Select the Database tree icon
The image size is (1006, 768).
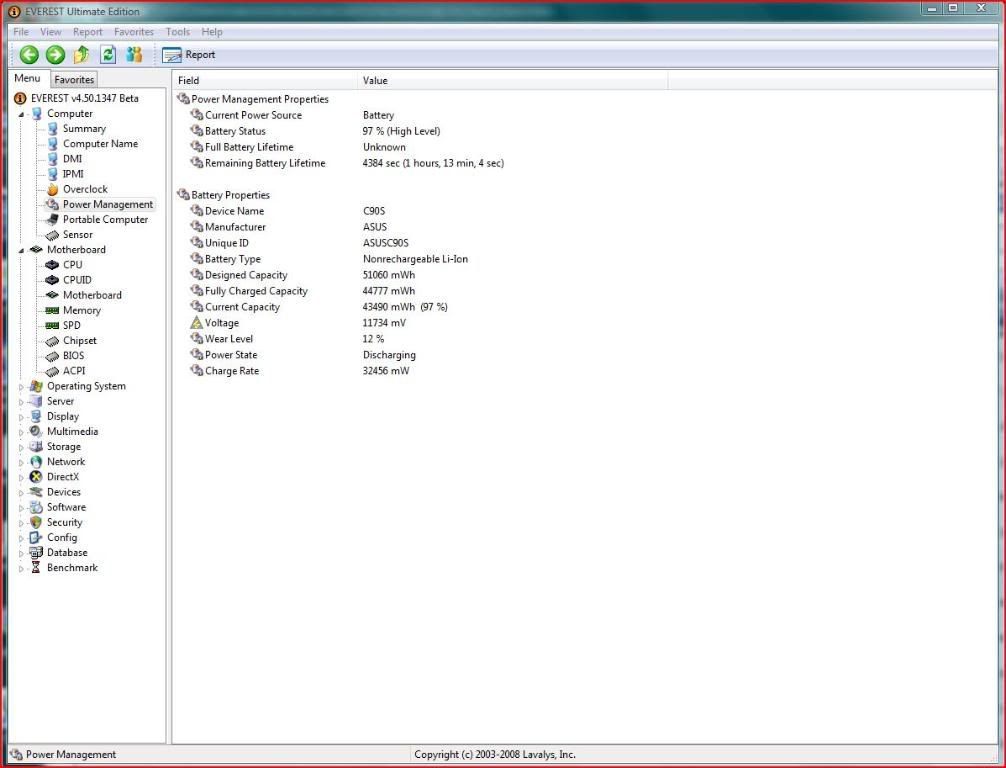pos(36,552)
